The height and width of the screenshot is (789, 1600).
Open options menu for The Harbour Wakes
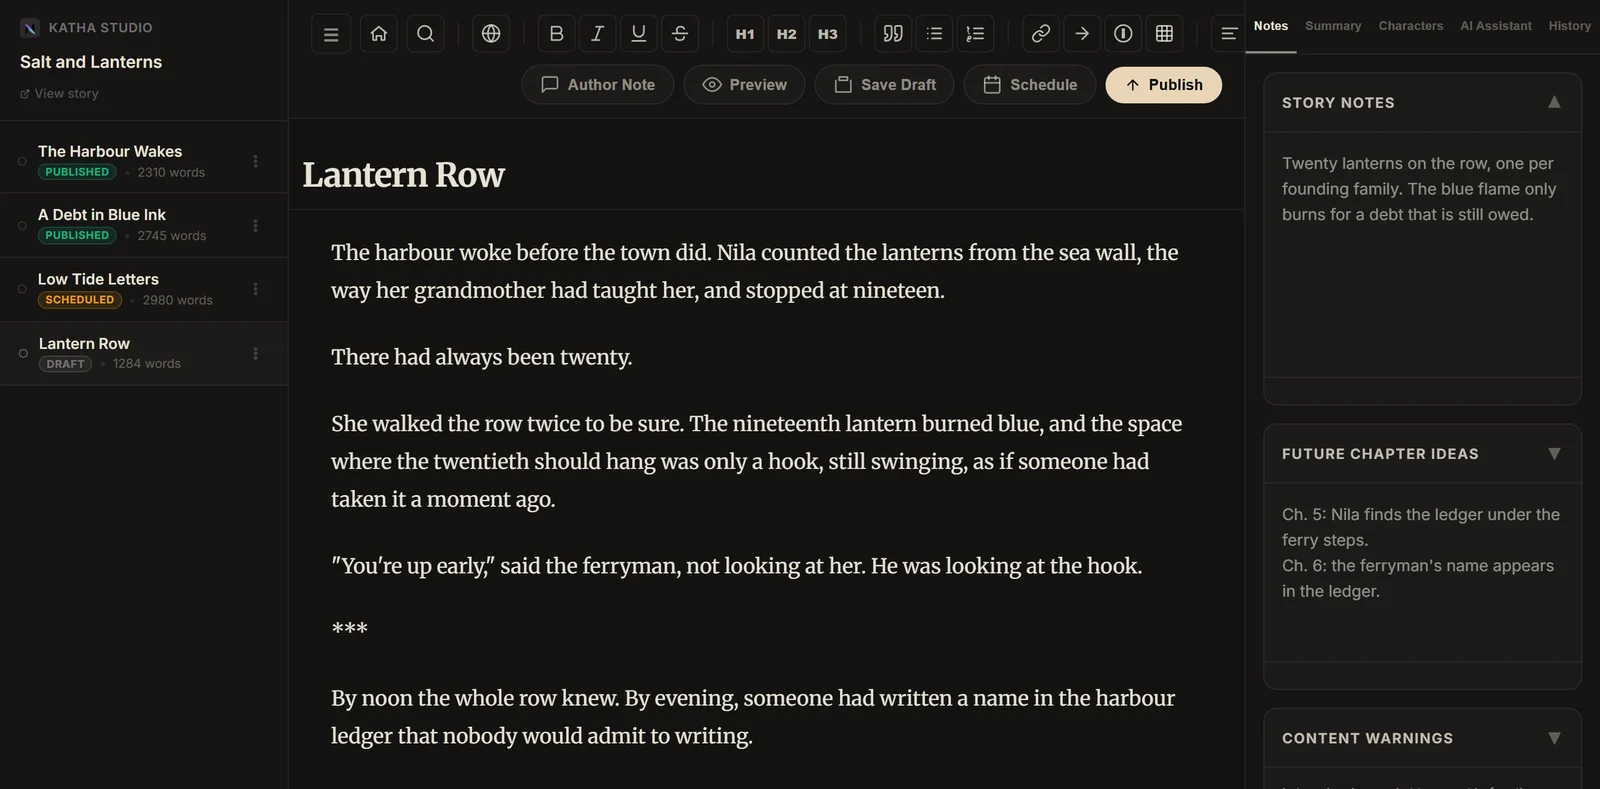point(255,161)
